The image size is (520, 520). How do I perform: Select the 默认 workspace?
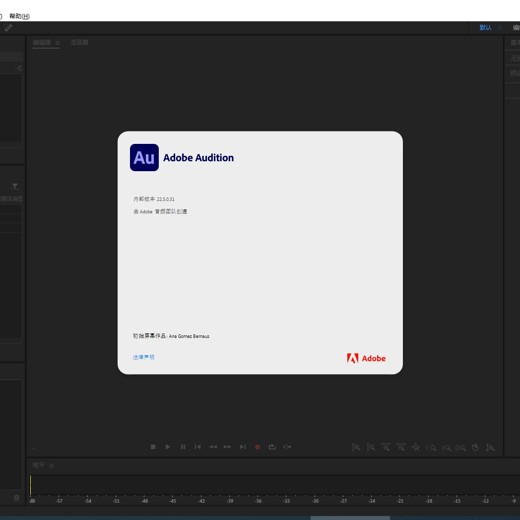[485, 28]
